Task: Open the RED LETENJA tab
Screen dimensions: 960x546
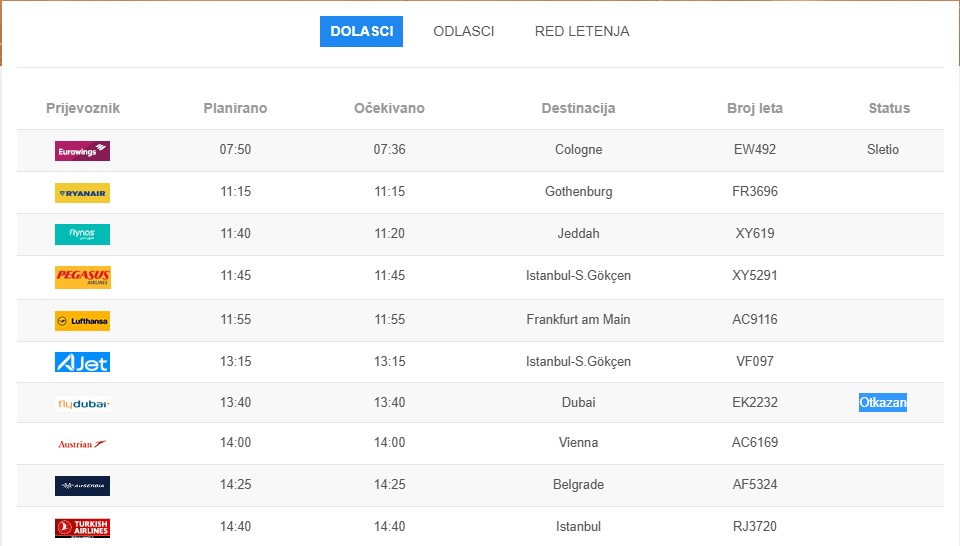Action: point(582,31)
